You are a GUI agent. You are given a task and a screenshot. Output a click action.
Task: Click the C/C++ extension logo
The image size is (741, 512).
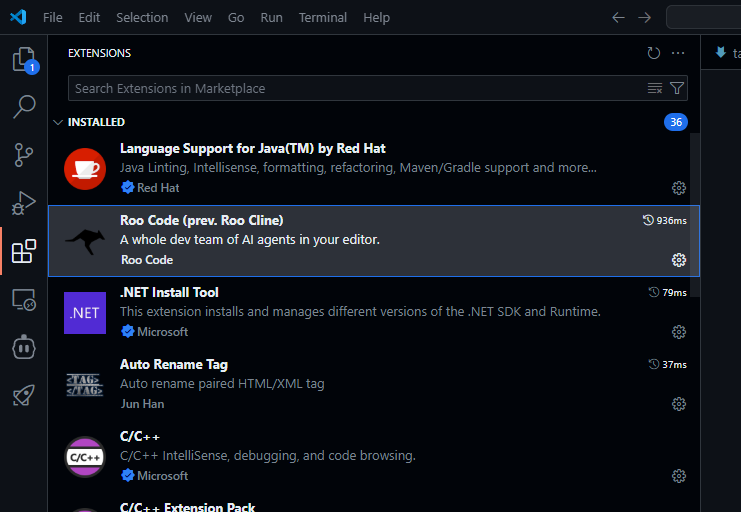[85, 457]
